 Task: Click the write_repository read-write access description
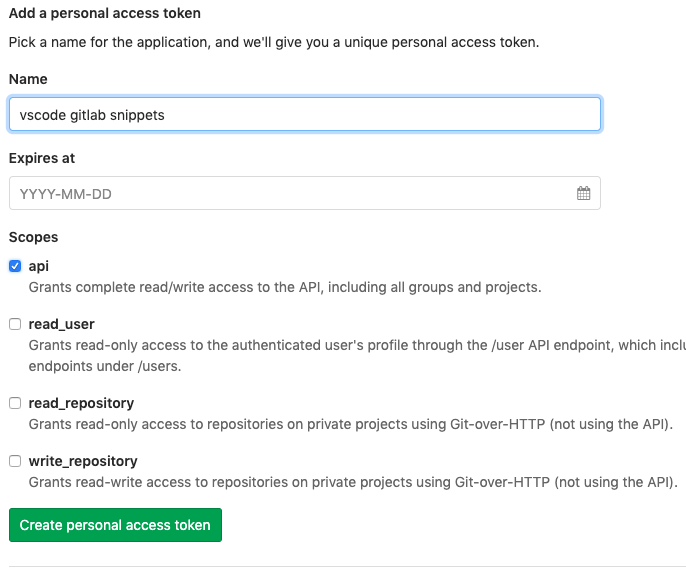click(x=353, y=482)
